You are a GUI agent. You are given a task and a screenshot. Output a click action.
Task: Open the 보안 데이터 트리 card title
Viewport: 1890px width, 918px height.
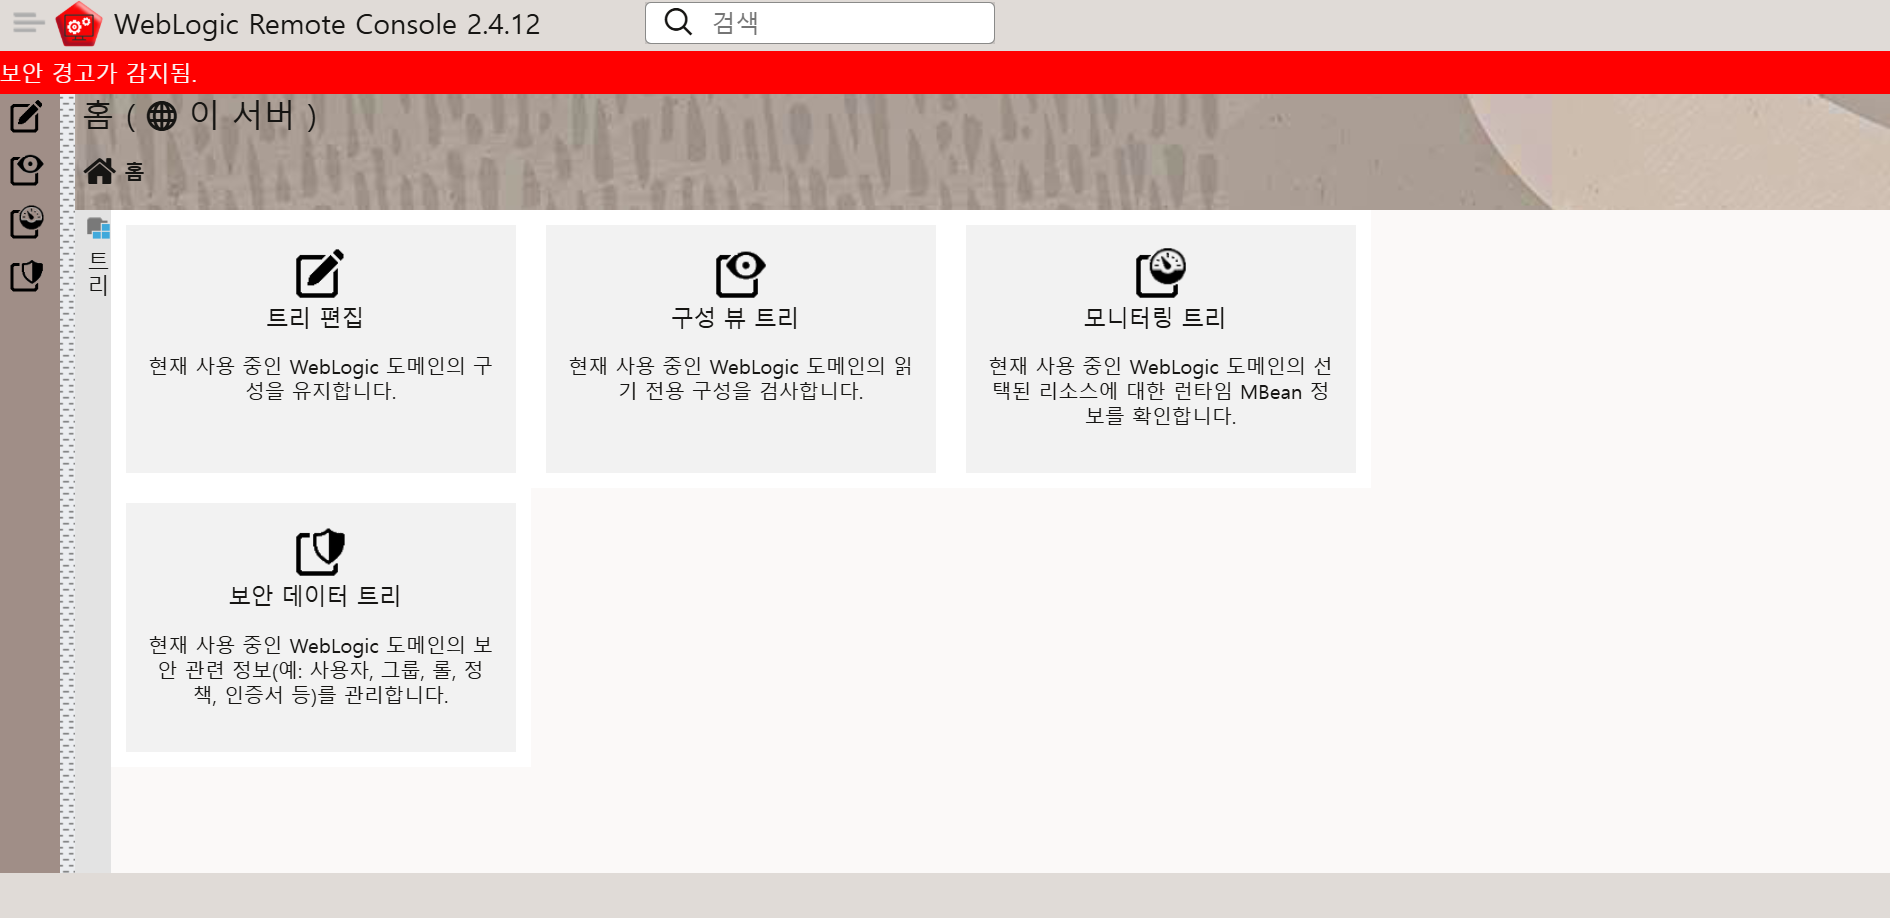[315, 596]
